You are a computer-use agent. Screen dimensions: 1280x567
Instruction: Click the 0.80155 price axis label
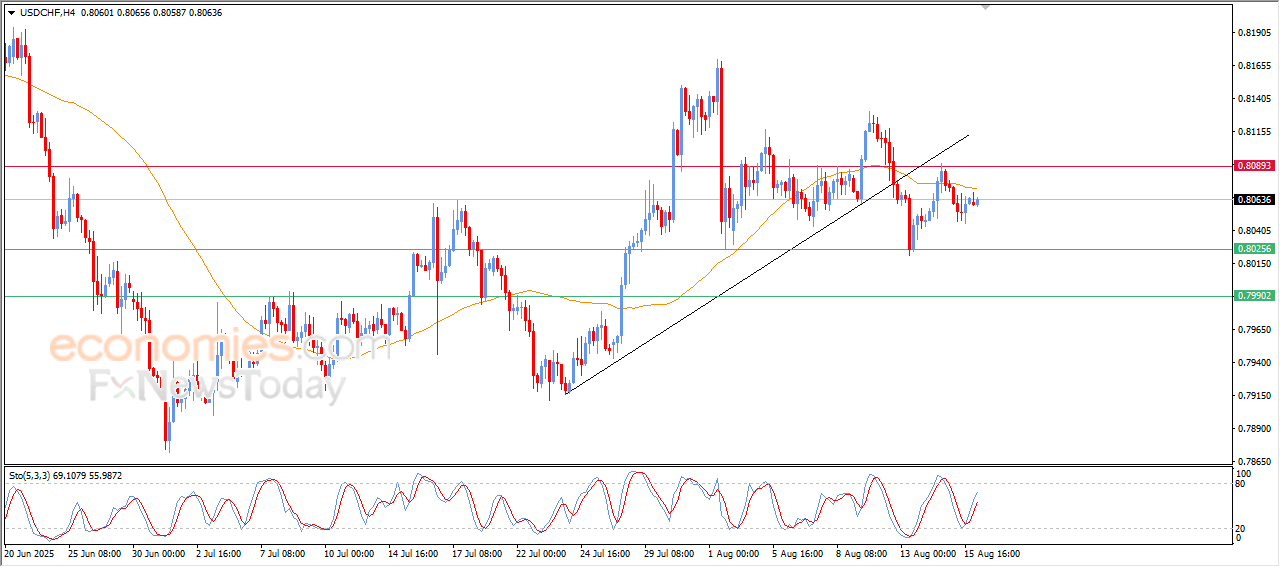pyautogui.click(x=1254, y=263)
